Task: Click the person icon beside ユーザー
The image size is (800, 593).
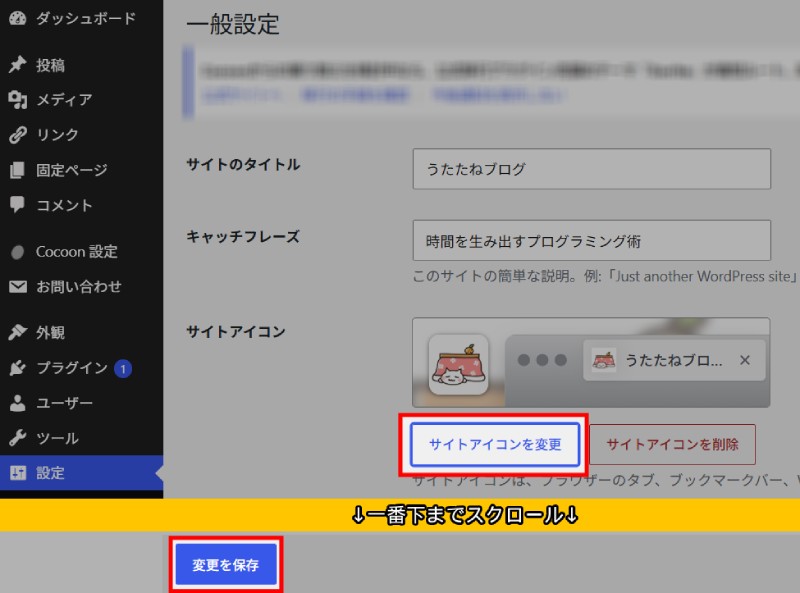Action: tap(17, 403)
